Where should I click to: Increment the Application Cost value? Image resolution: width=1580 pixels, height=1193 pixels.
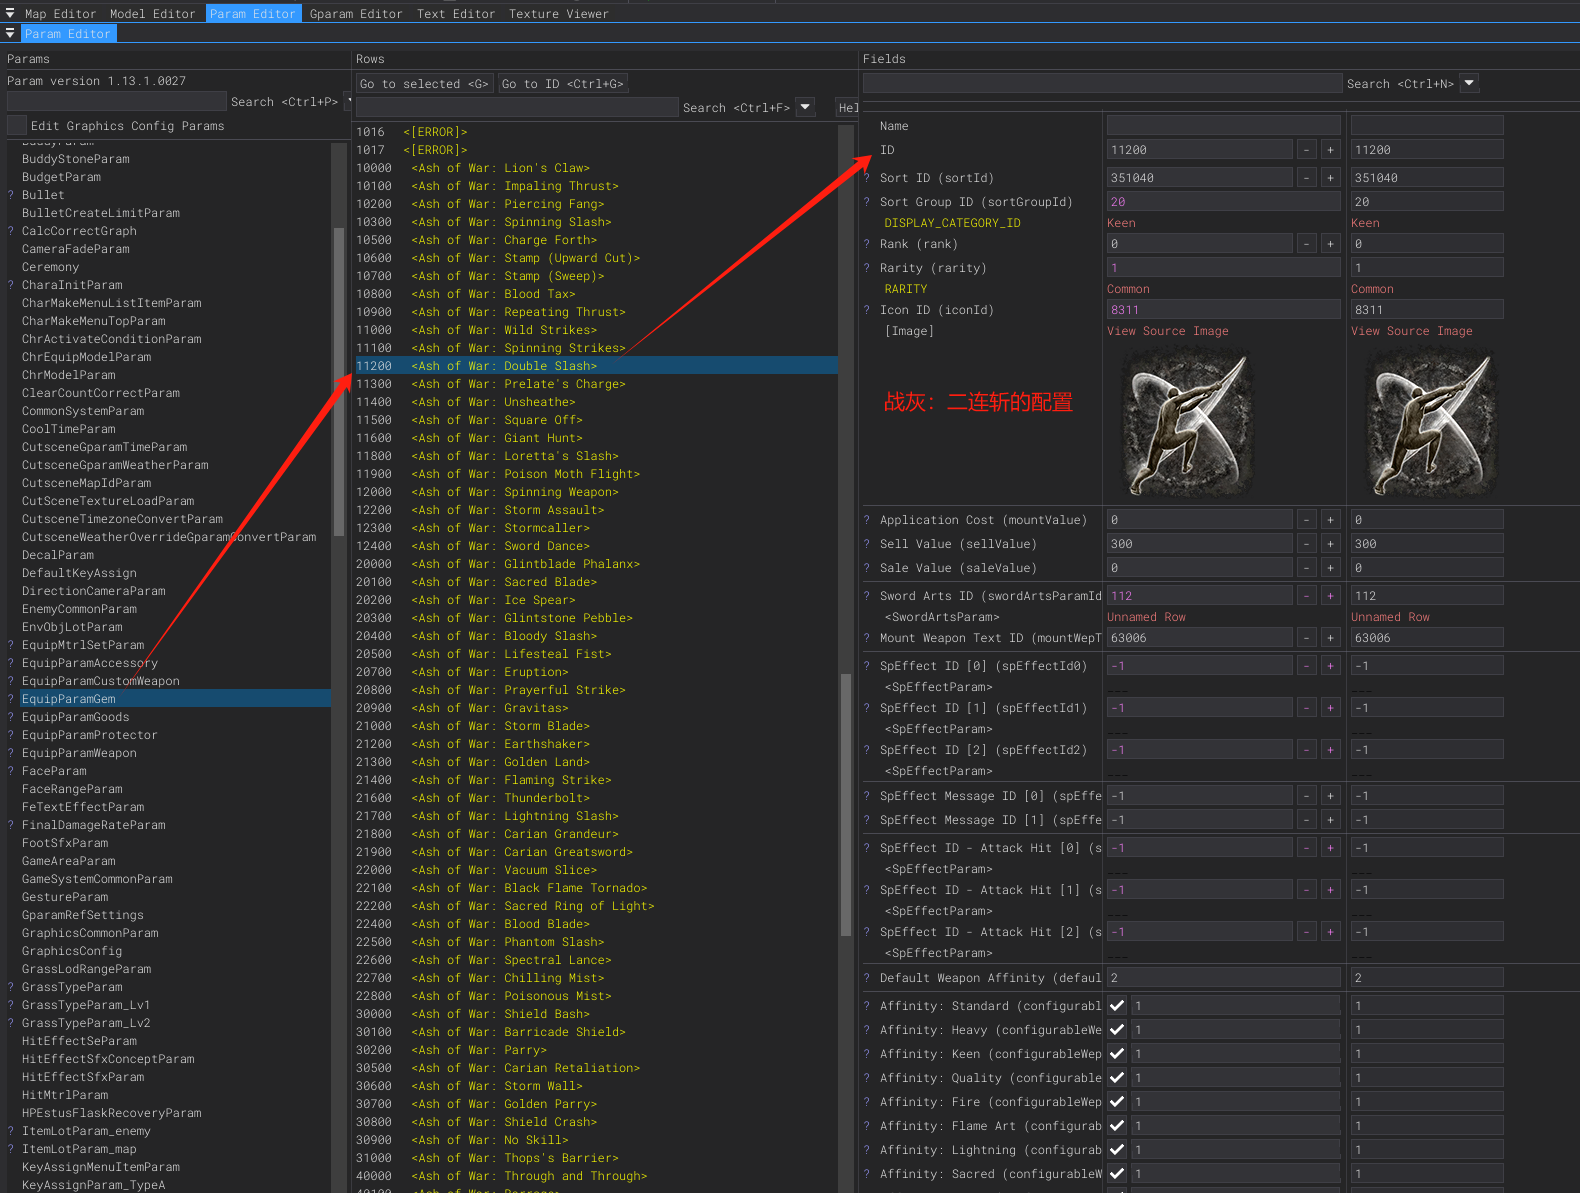(x=1330, y=520)
